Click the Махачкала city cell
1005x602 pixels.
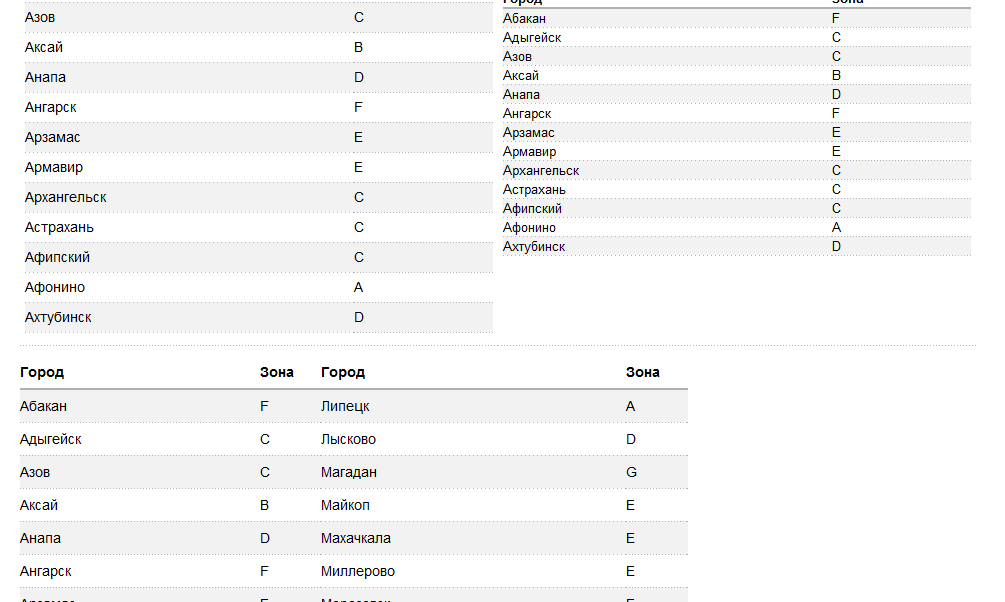pos(356,538)
